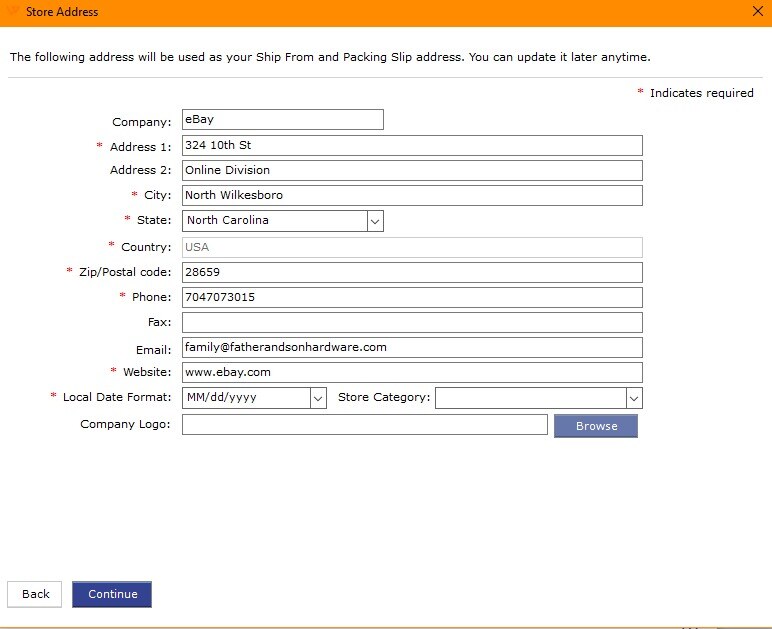The height and width of the screenshot is (629, 772).
Task: Click the Email address field
Action: tap(412, 347)
